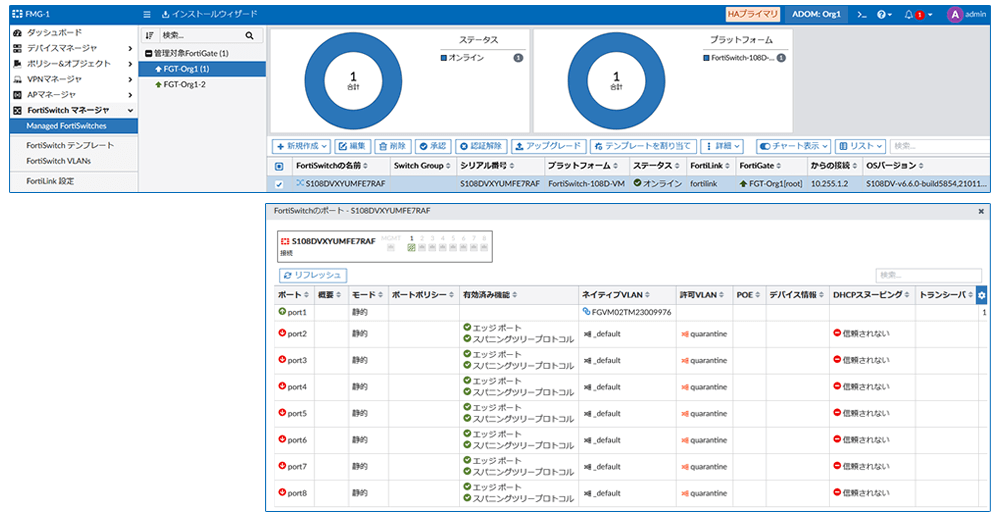Click the table column settings gear icon
The height and width of the screenshot is (528, 1000).
[x=982, y=295]
